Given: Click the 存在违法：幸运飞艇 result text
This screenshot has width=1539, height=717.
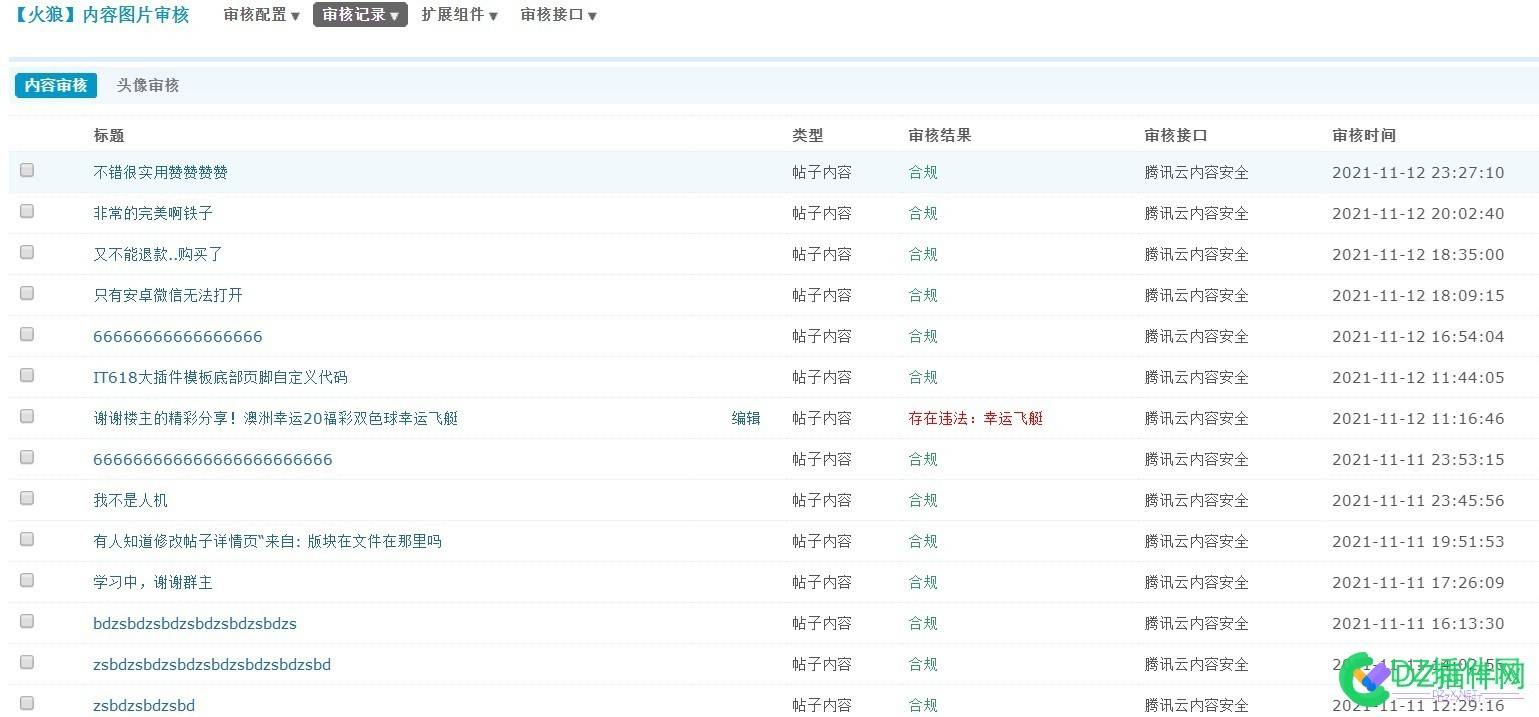Looking at the screenshot, I should 976,418.
